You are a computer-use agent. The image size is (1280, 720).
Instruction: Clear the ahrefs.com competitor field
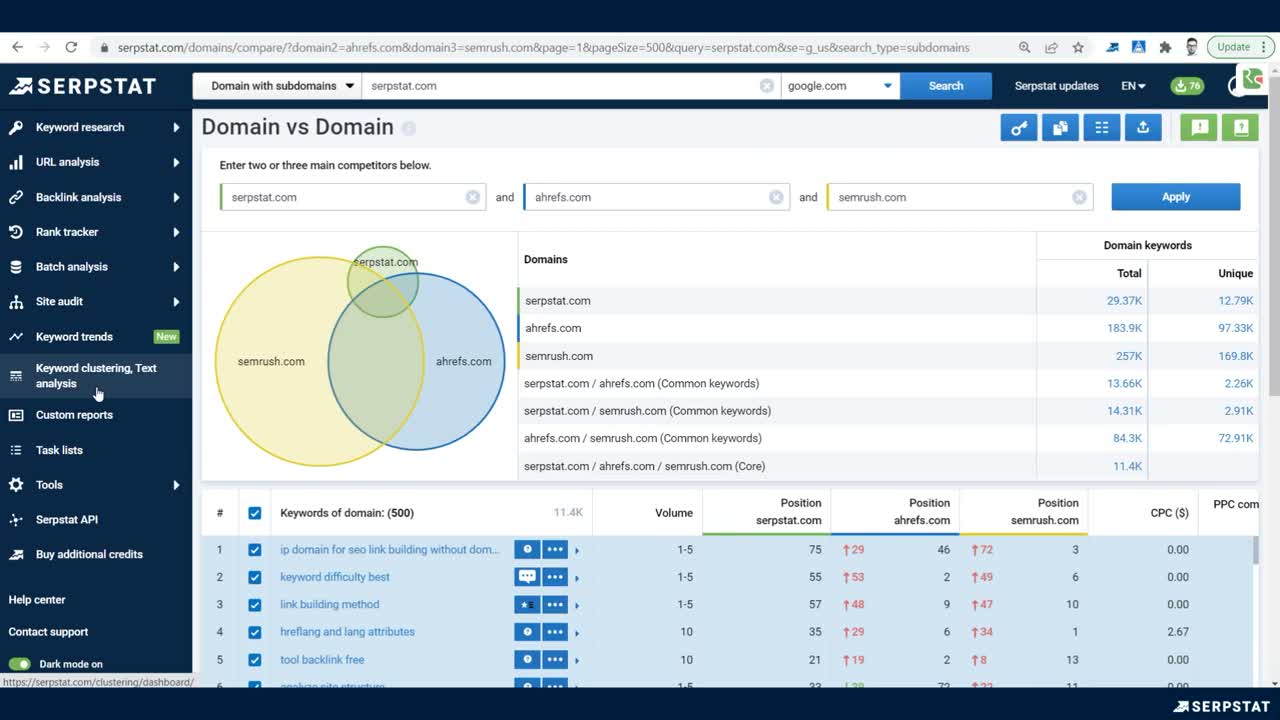pos(776,197)
